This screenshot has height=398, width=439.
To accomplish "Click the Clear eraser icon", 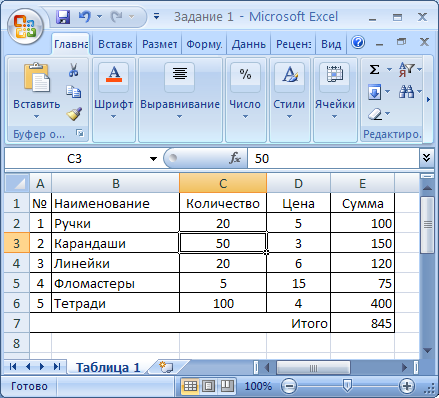I will tap(375, 114).
